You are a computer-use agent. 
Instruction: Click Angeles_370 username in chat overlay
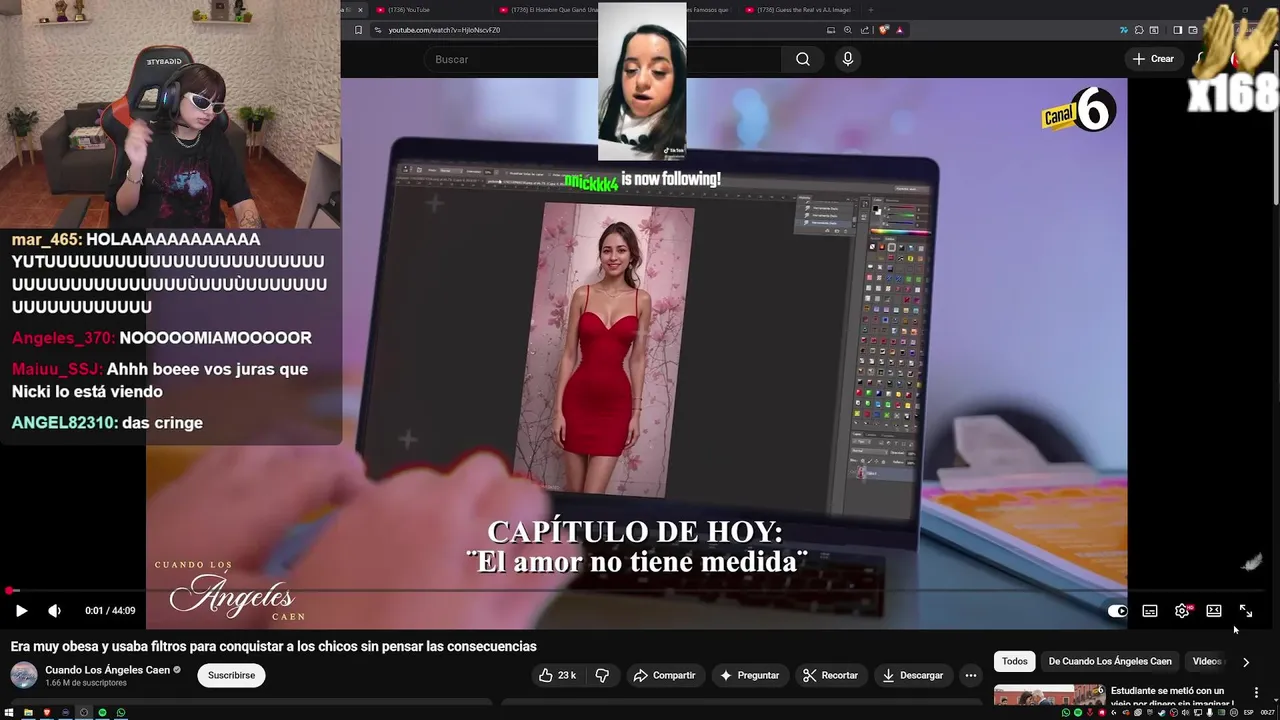[x=63, y=338]
